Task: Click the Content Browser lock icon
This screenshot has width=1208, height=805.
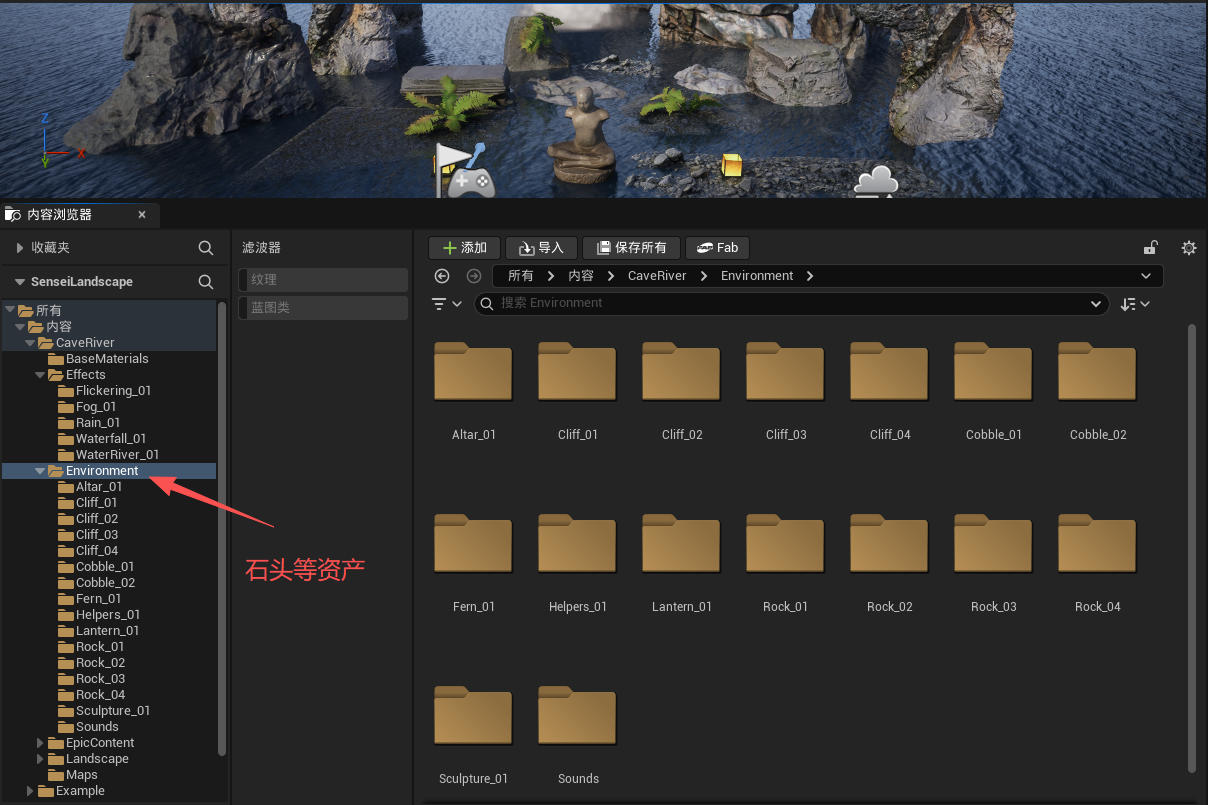Action: (1151, 248)
